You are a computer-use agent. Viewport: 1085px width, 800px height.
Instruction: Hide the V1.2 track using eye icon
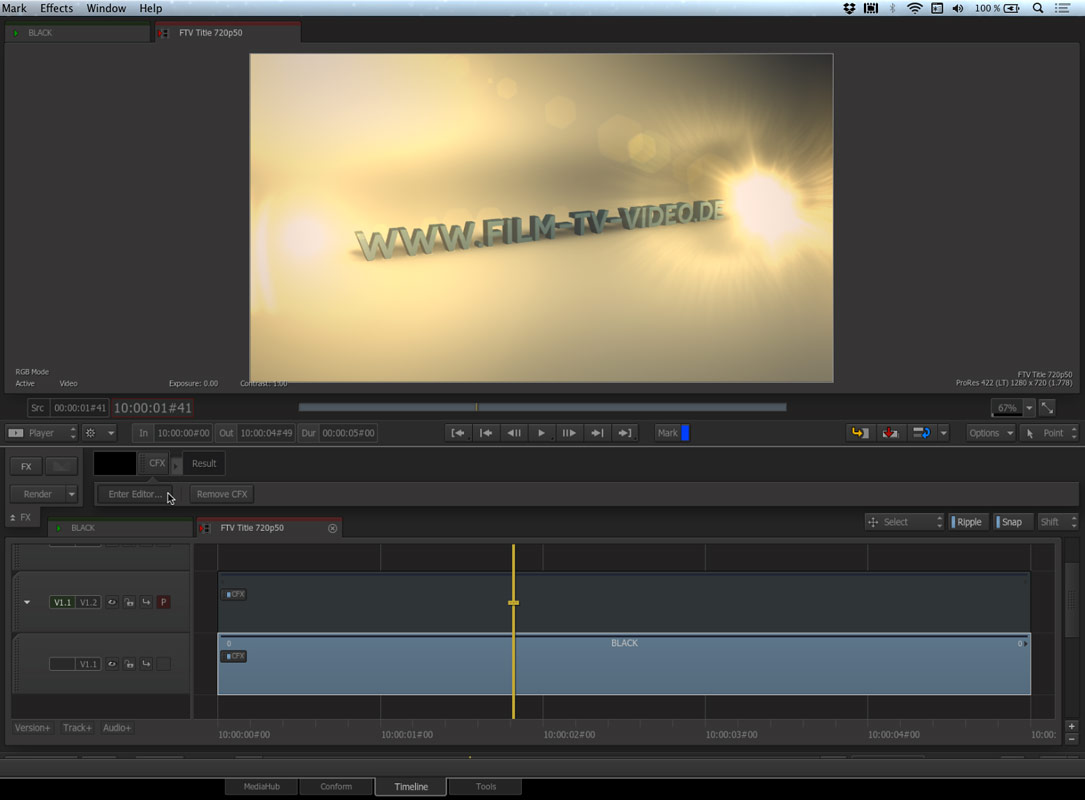(112, 603)
